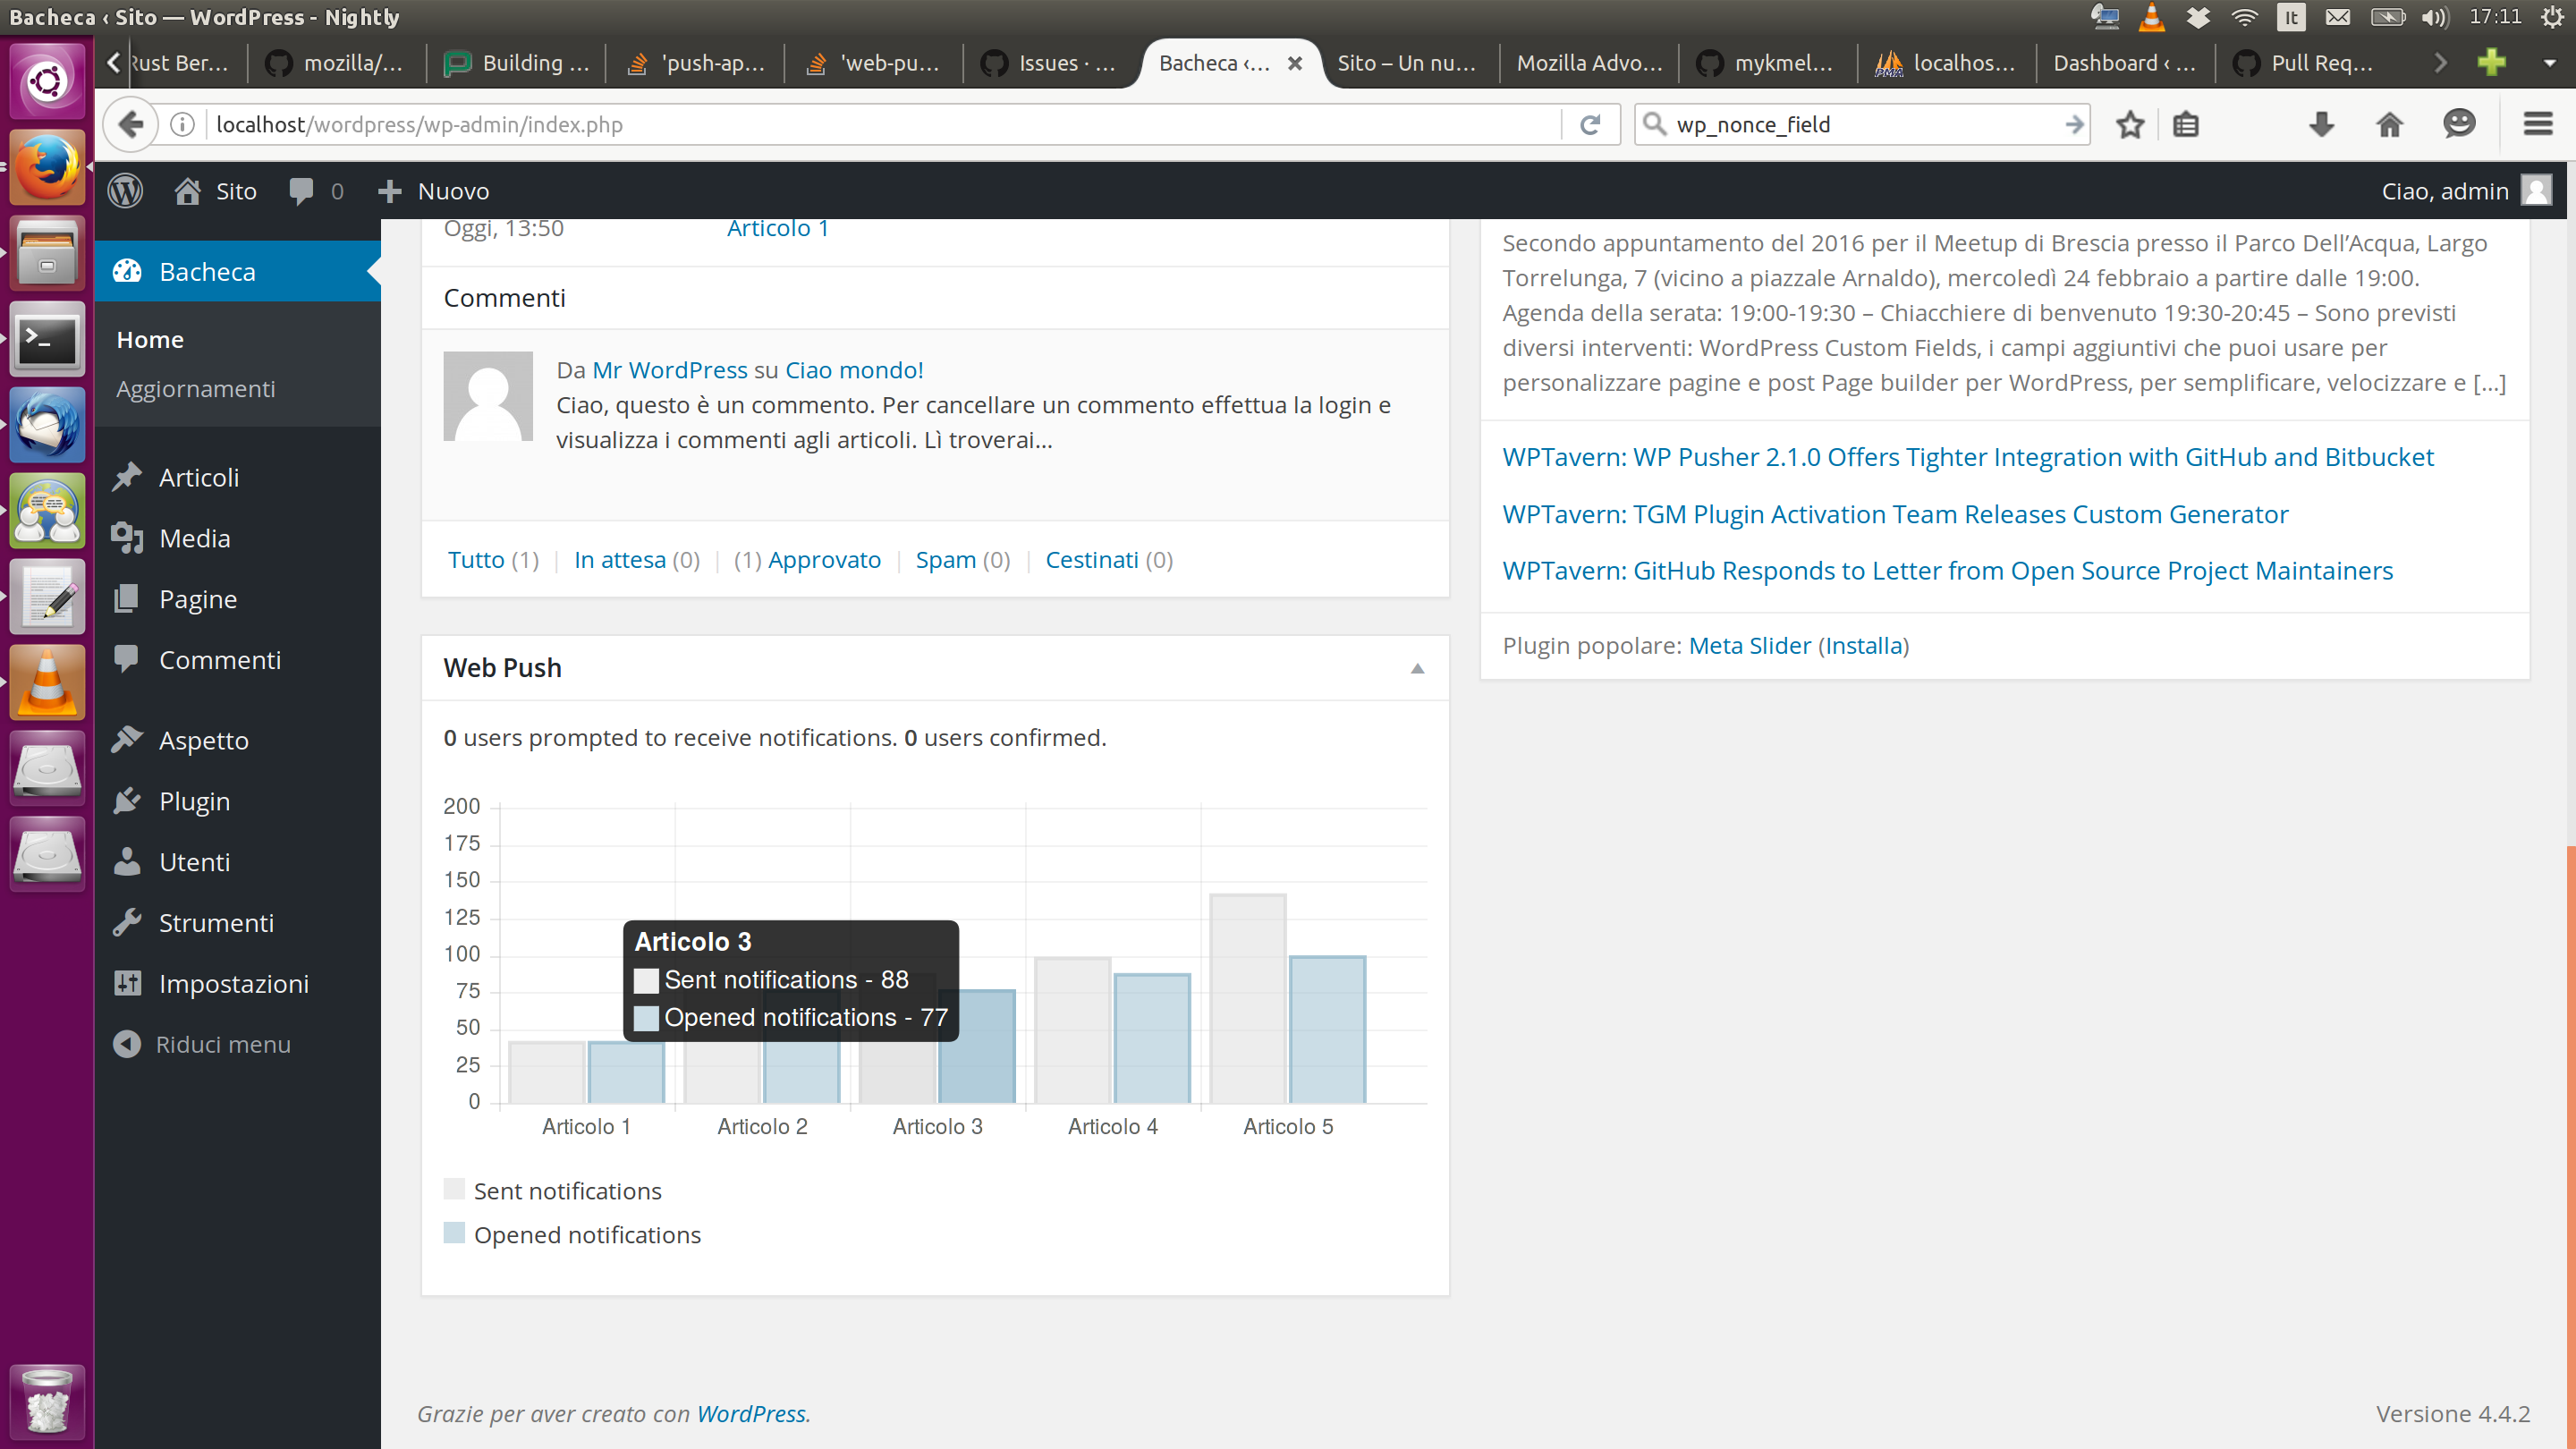Open the Meta Slider plugin link

click(x=1750, y=646)
